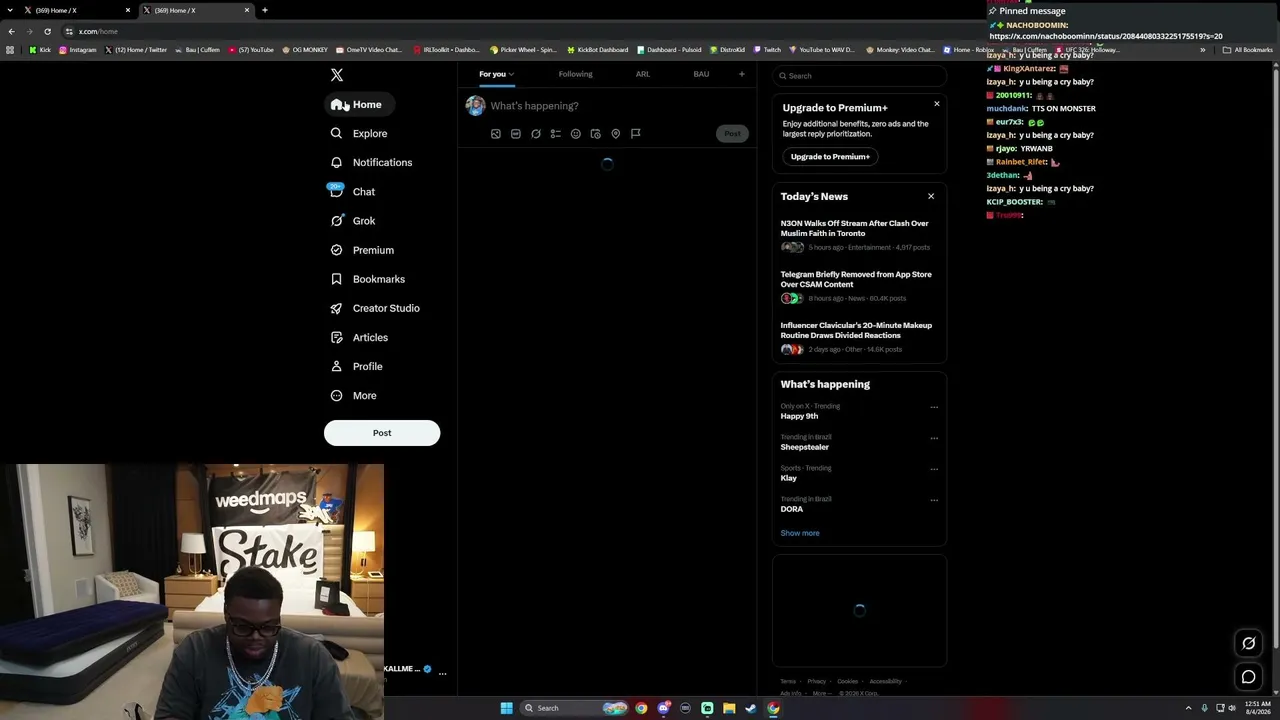This screenshot has width=1280, height=720.
Task: Open the Sheepstealer trending topic
Action: tap(805, 447)
